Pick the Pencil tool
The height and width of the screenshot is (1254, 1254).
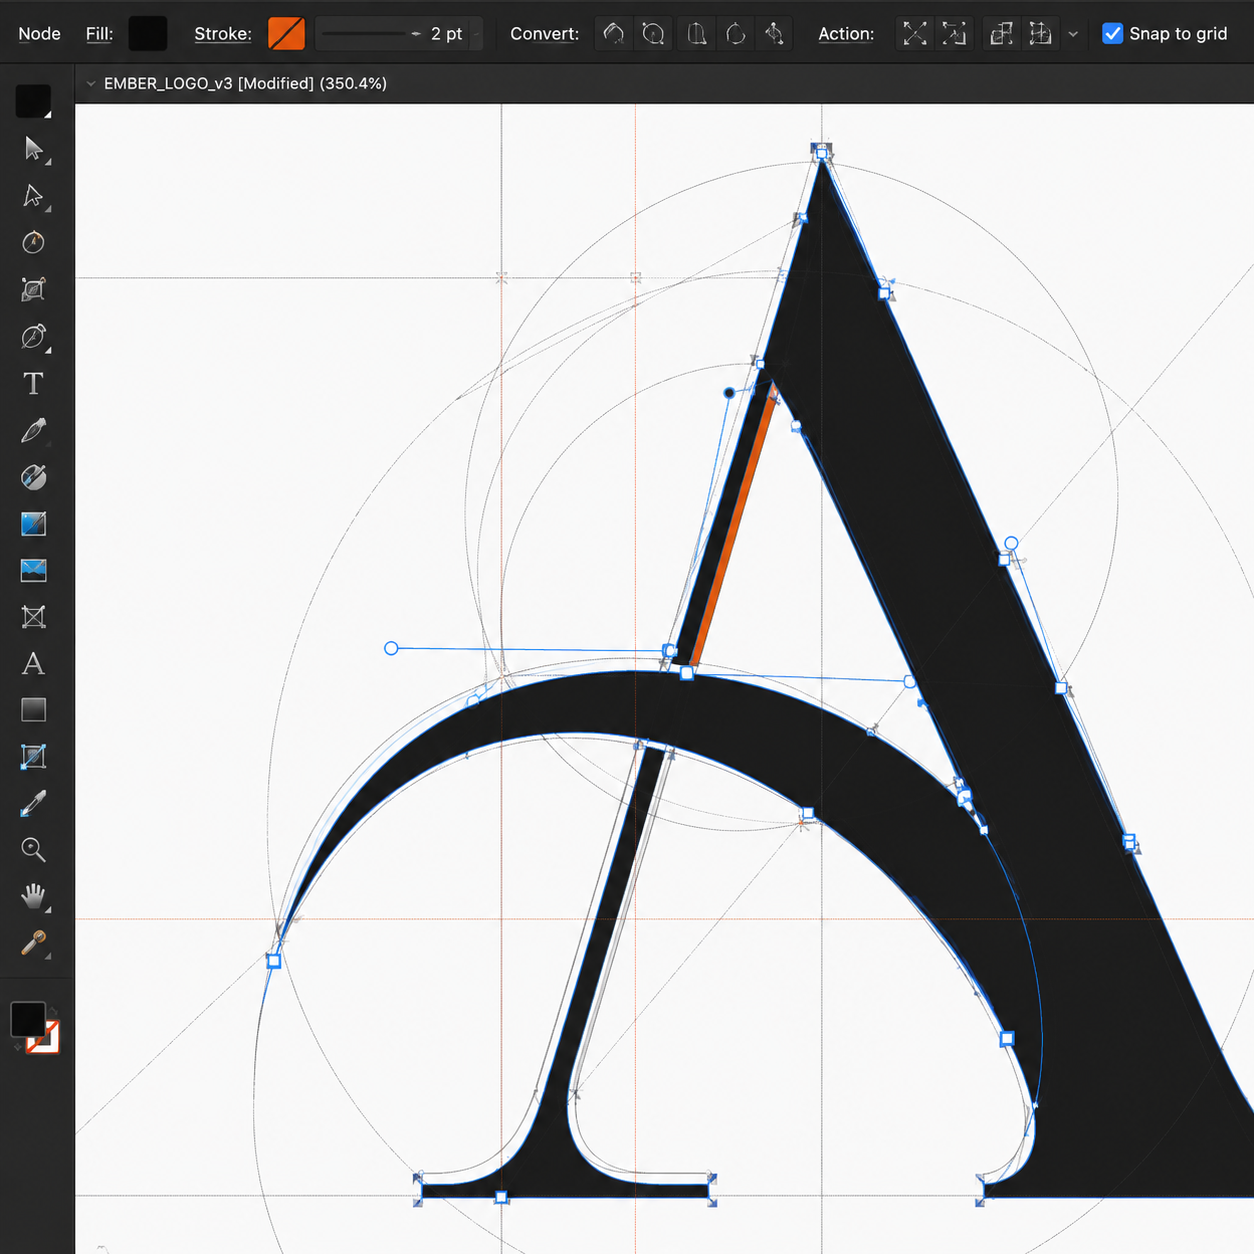pos(33,431)
